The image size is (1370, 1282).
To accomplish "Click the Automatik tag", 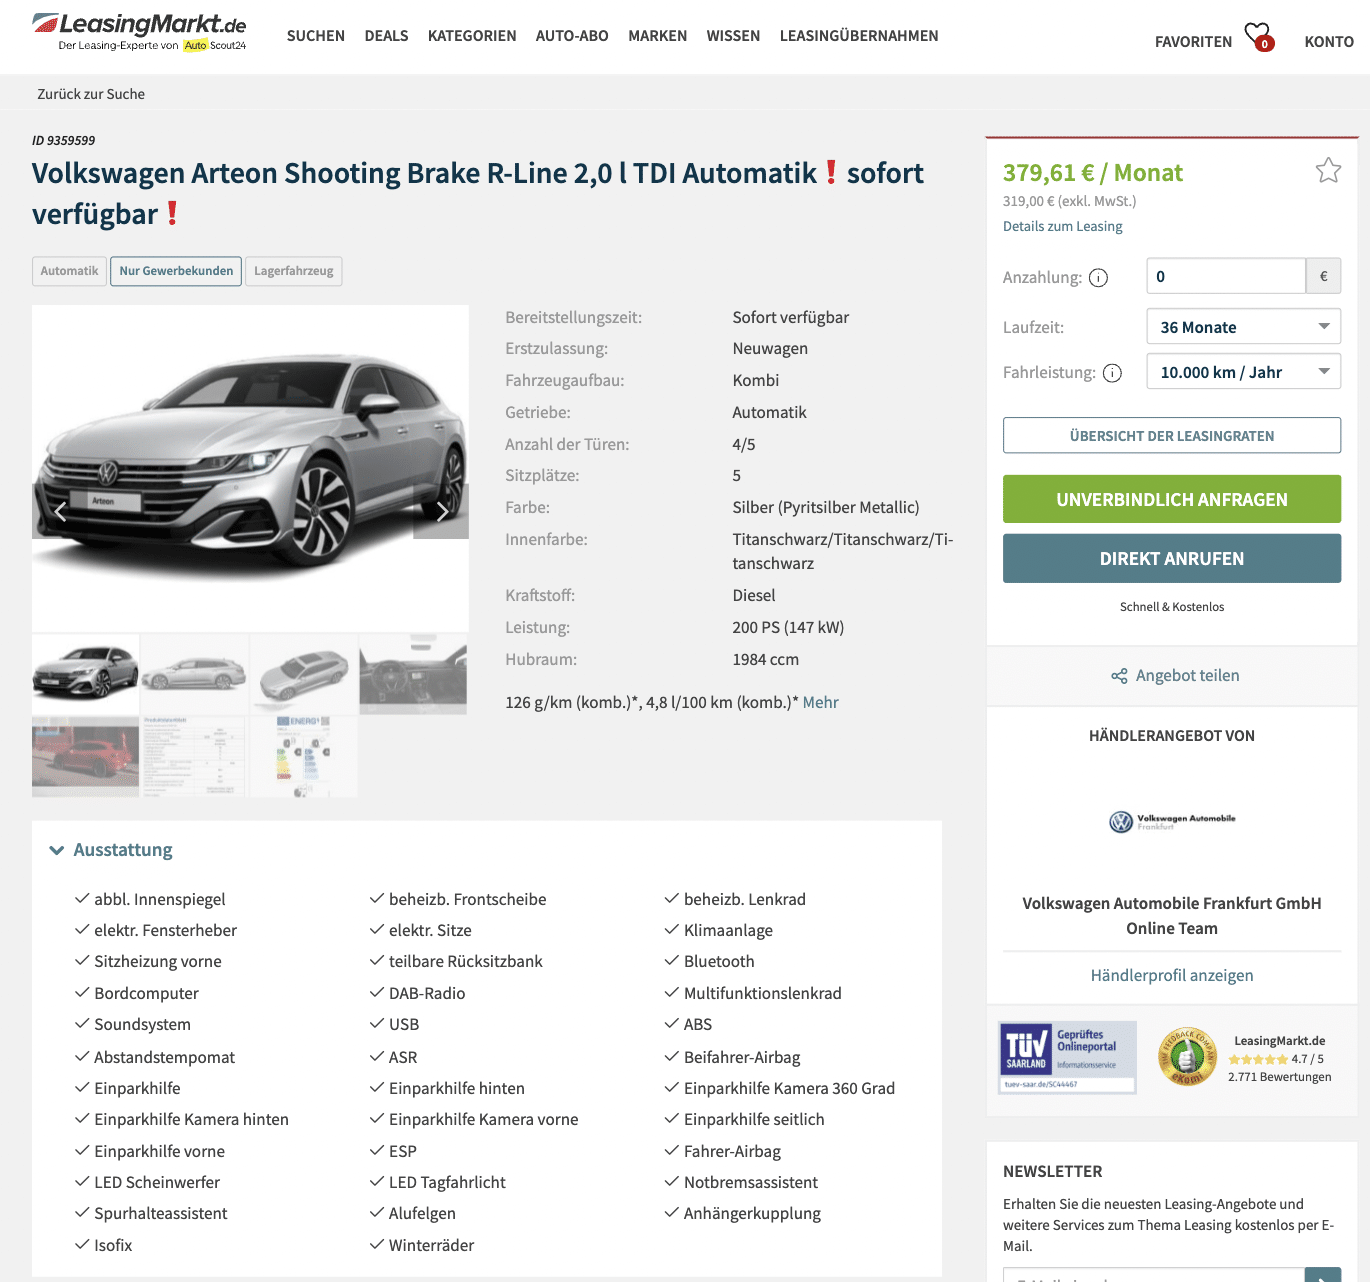I will 70,271.
